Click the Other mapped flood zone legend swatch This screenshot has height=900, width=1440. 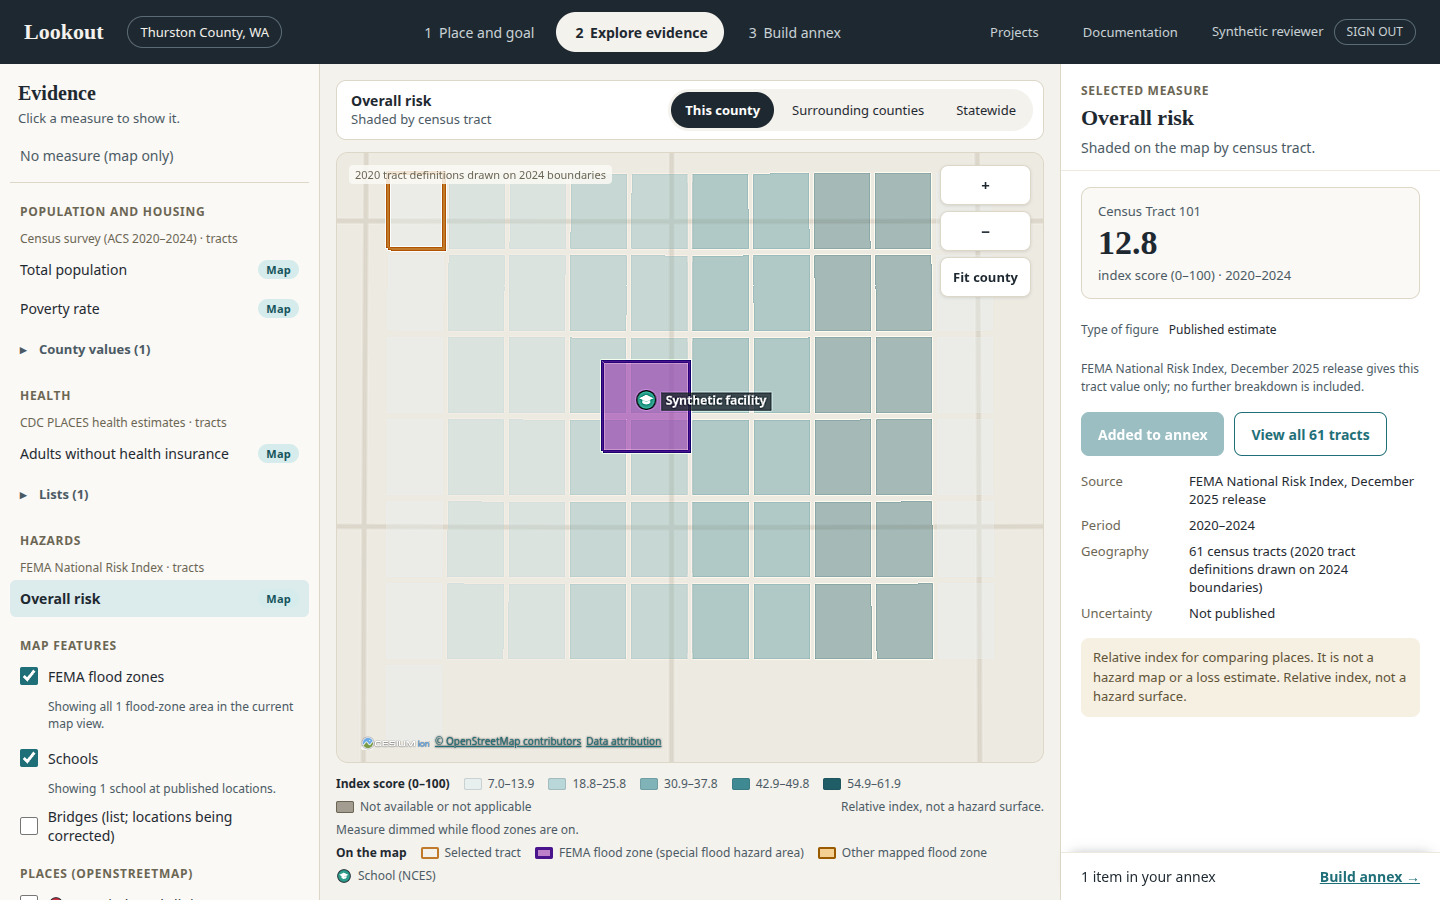point(827,853)
